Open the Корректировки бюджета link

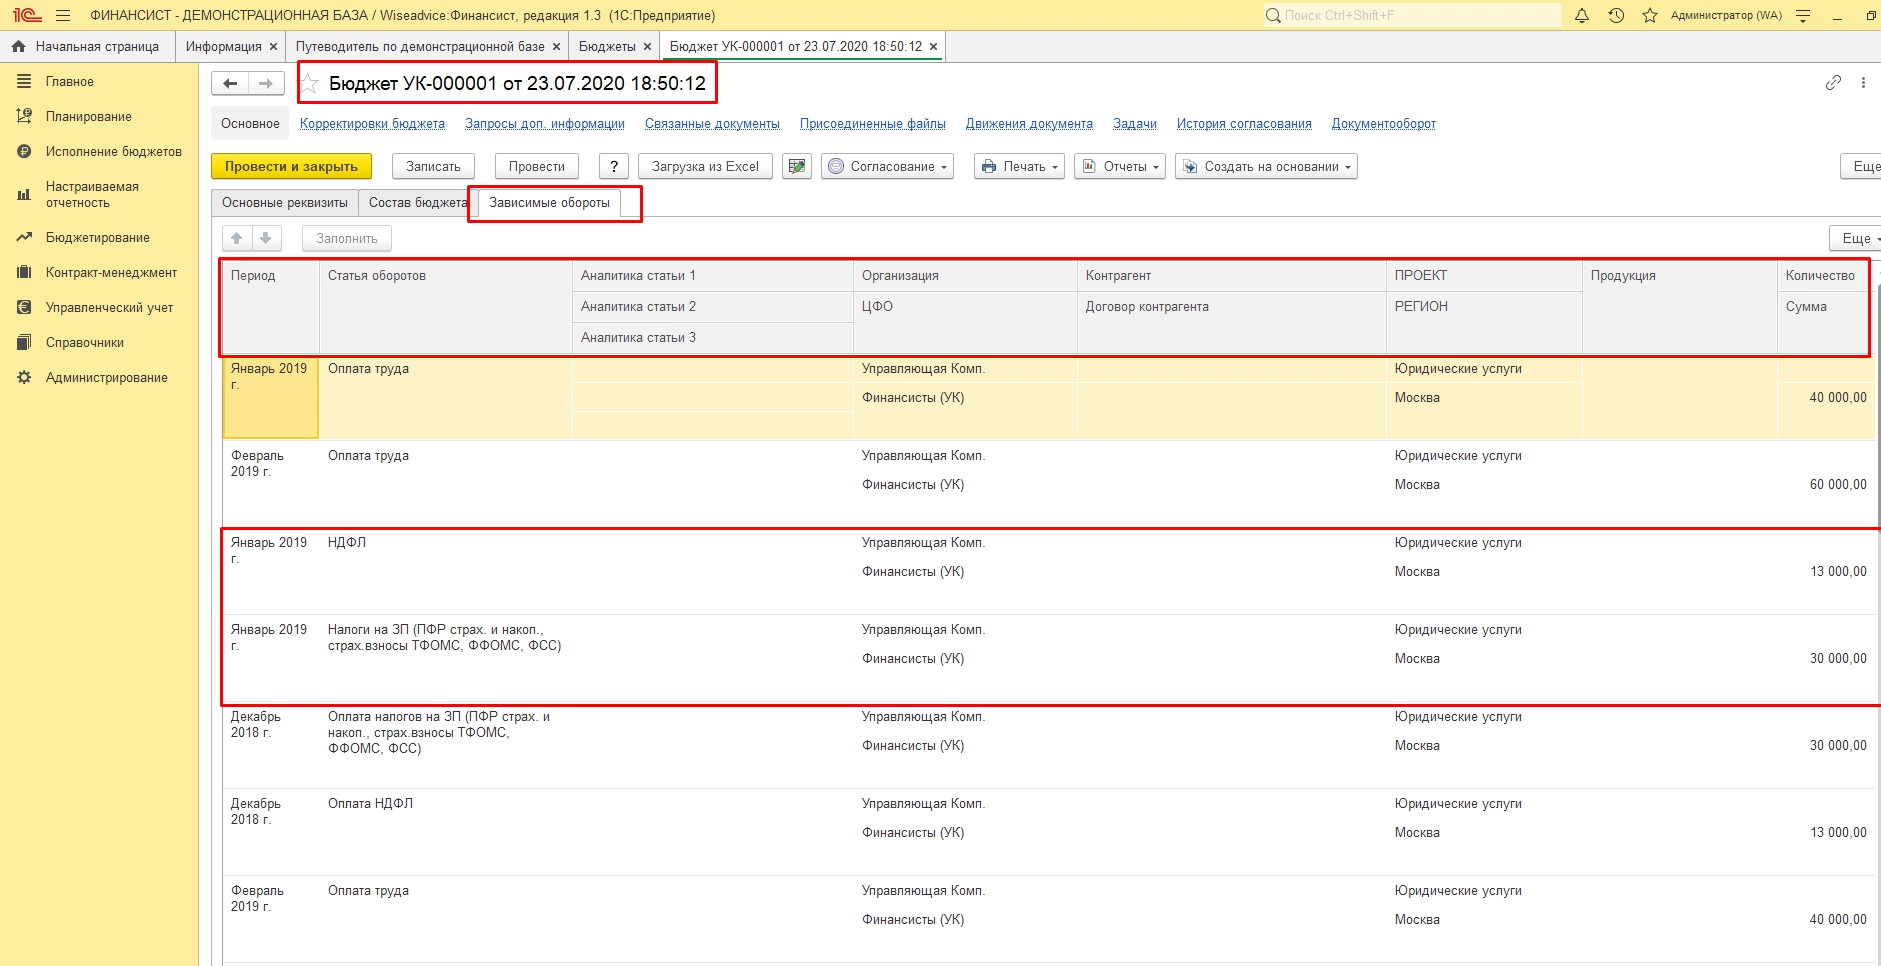[x=372, y=124]
